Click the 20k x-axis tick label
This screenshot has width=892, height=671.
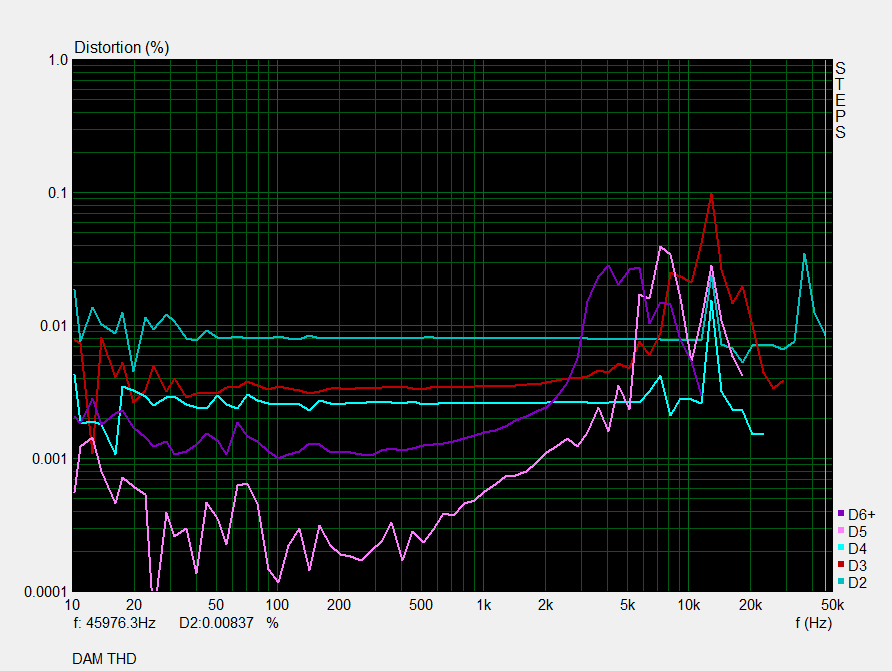click(x=750, y=605)
